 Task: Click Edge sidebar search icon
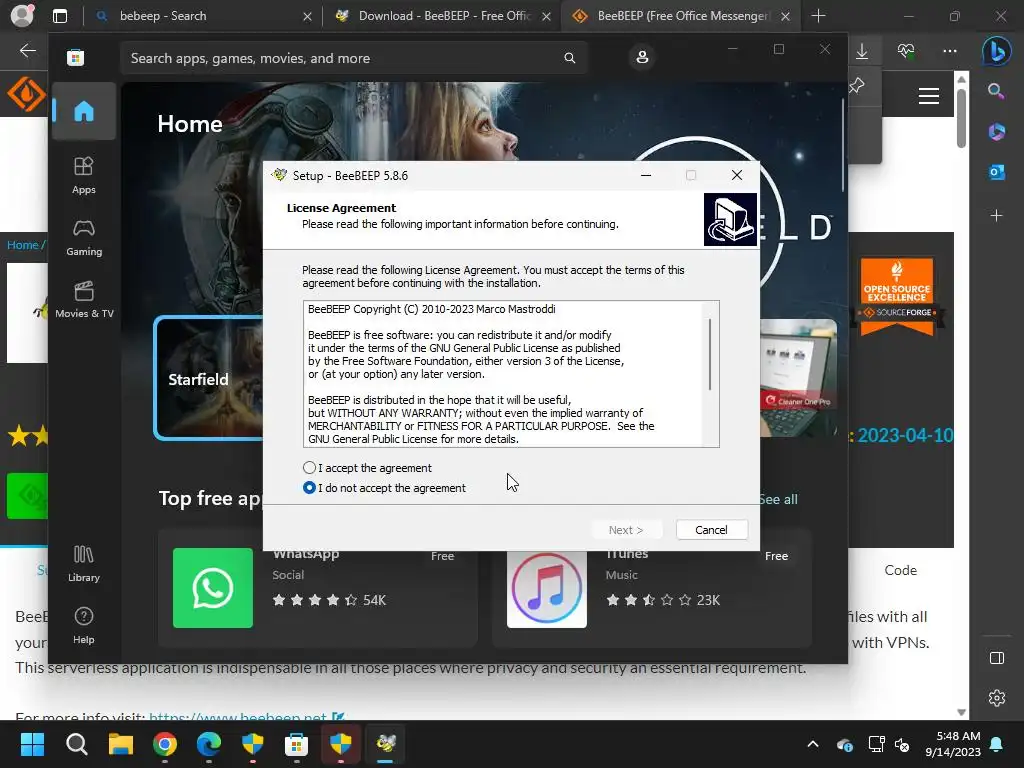(996, 91)
